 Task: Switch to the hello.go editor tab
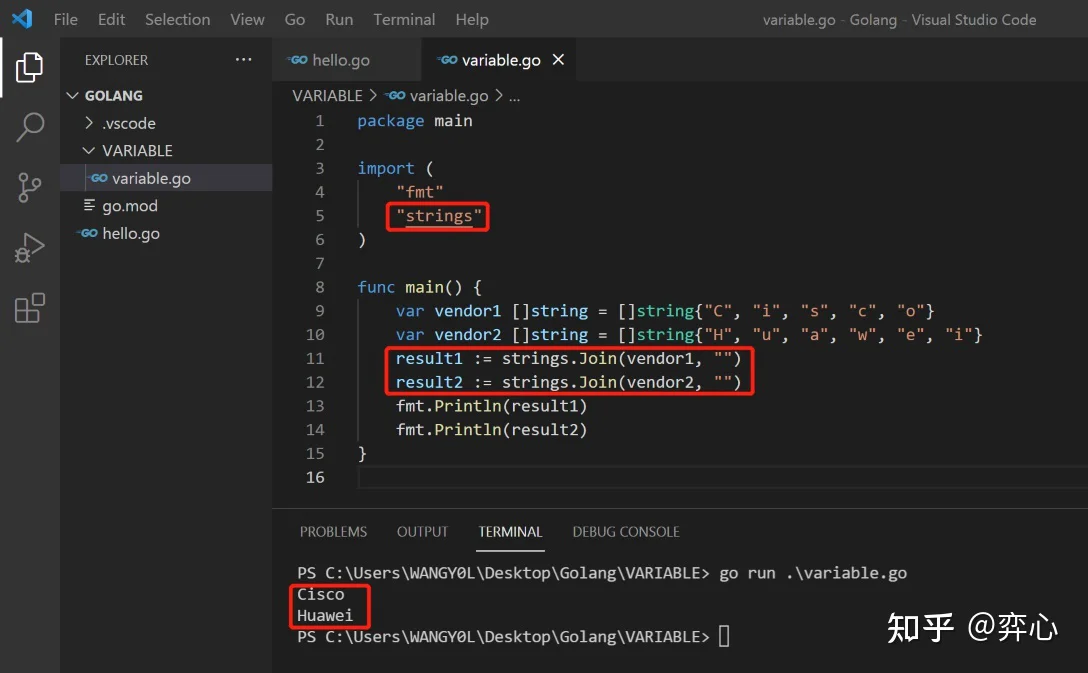point(346,60)
